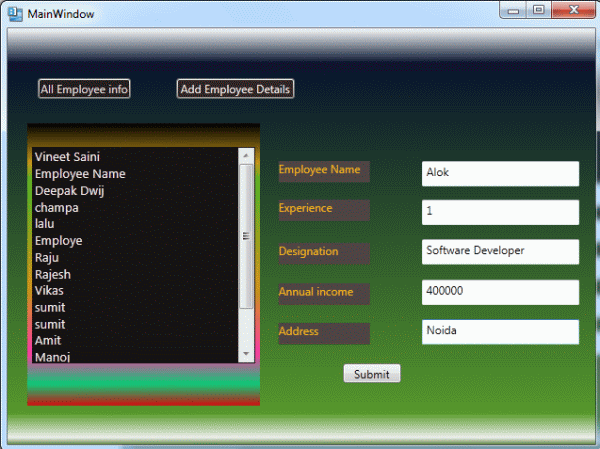Maximize the MainWindow window

click(x=539, y=10)
